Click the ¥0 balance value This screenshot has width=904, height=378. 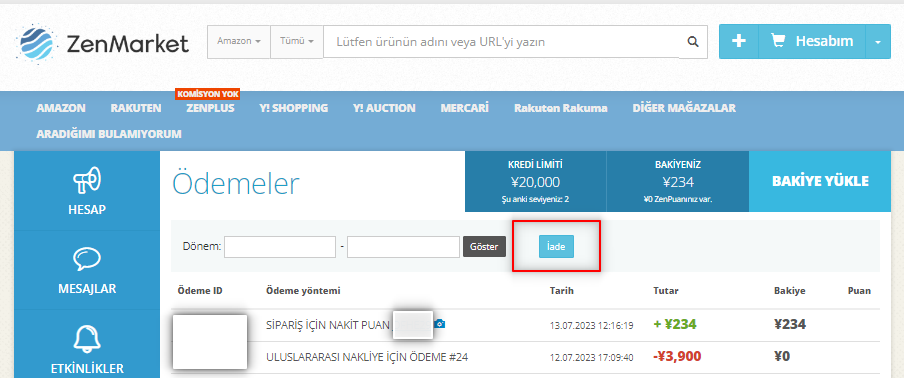pos(782,356)
